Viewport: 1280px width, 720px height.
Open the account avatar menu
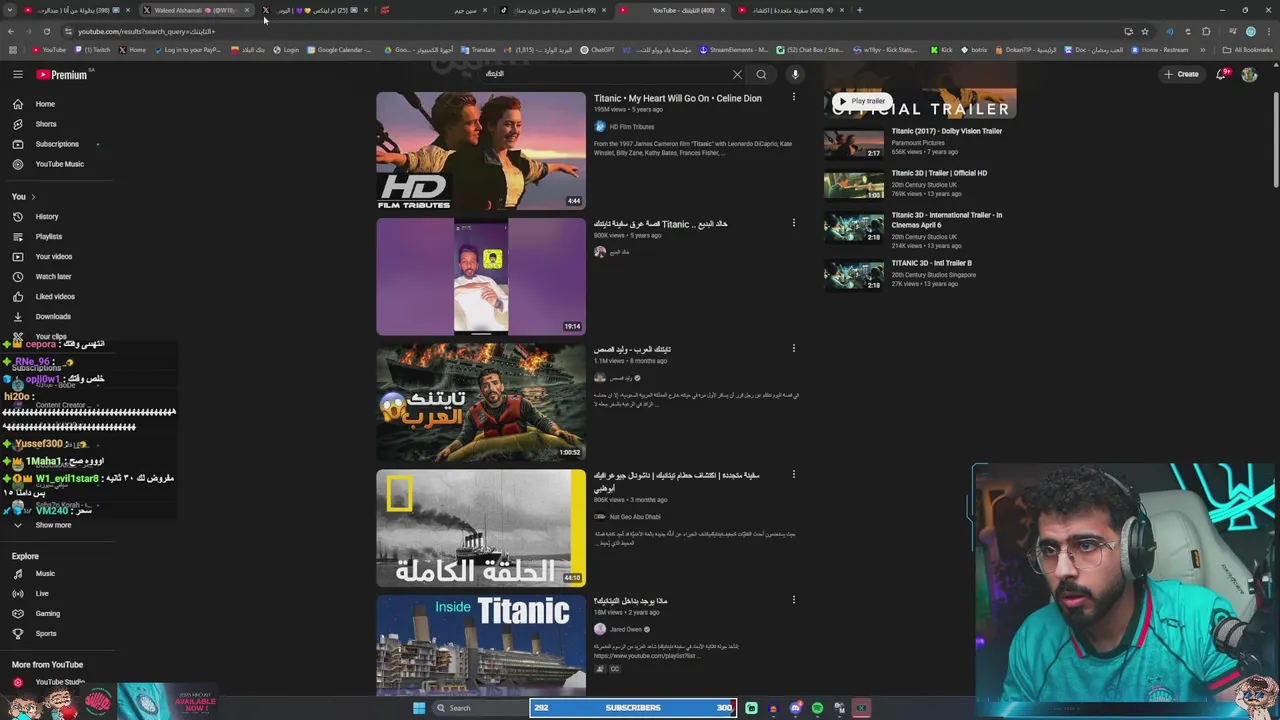pos(1249,74)
